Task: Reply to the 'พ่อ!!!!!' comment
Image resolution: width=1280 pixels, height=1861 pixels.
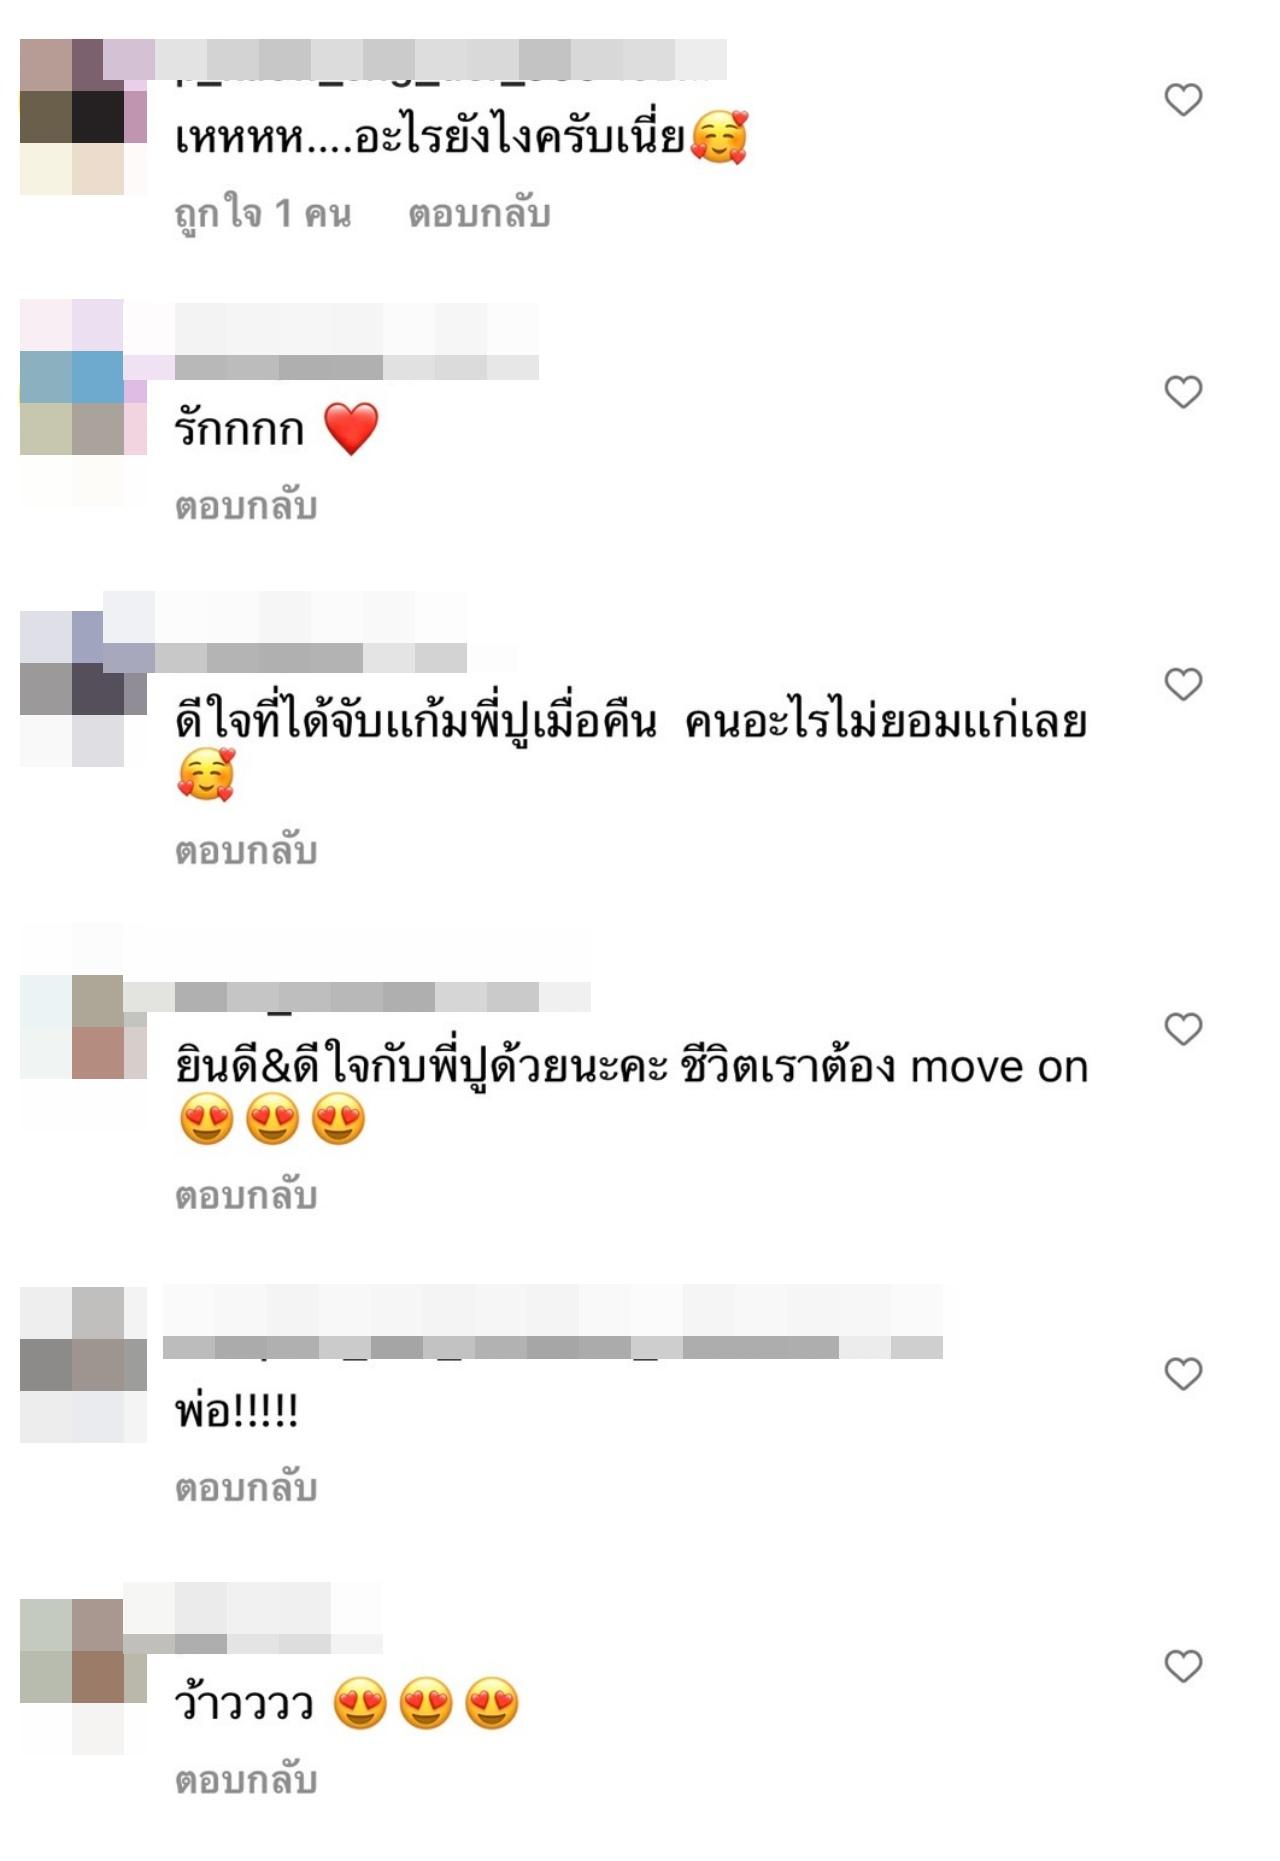Action: [246, 1488]
